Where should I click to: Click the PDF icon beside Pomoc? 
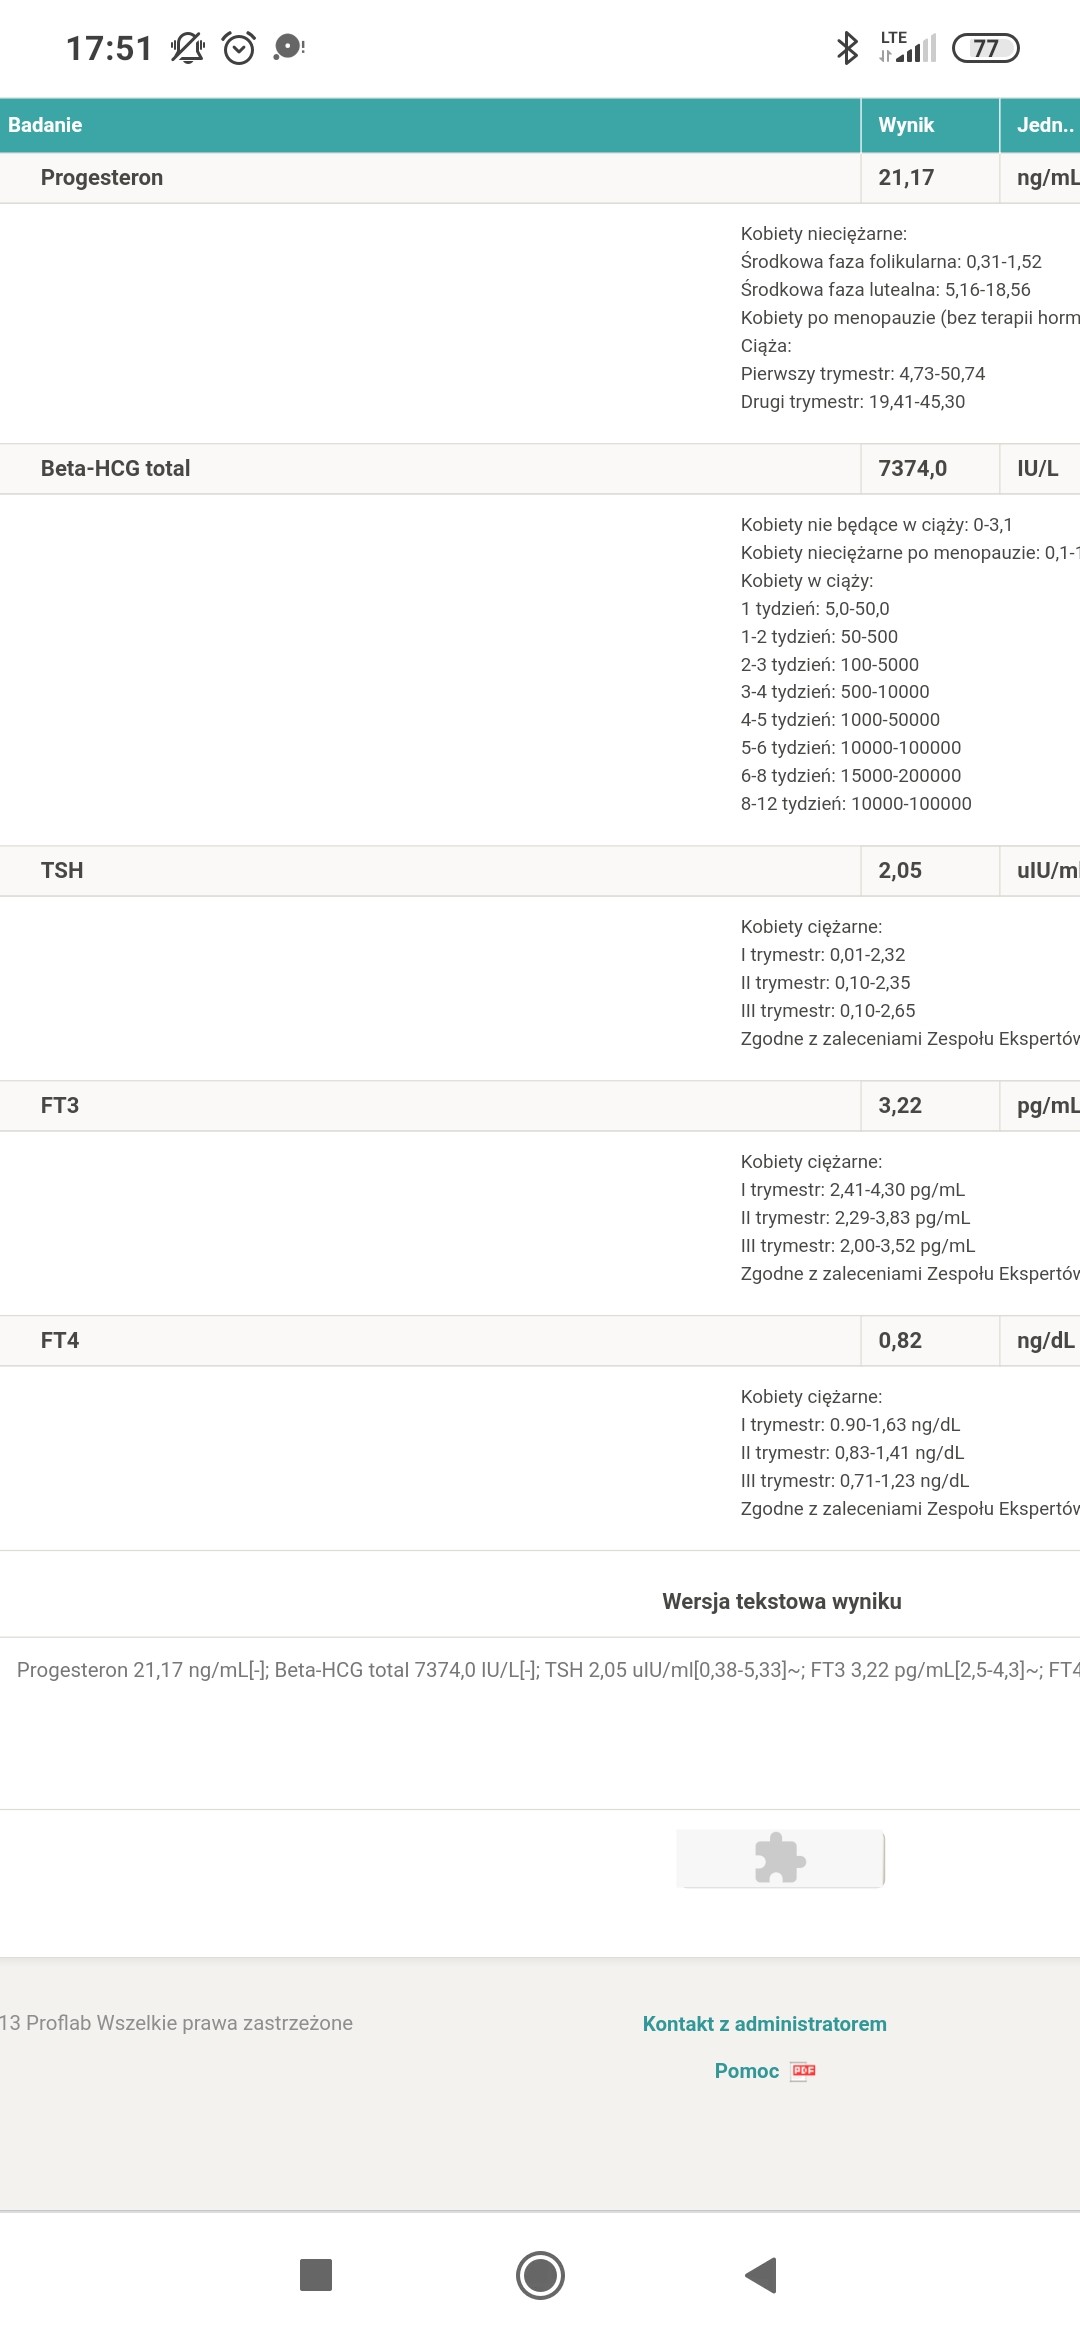pyautogui.click(x=803, y=2071)
